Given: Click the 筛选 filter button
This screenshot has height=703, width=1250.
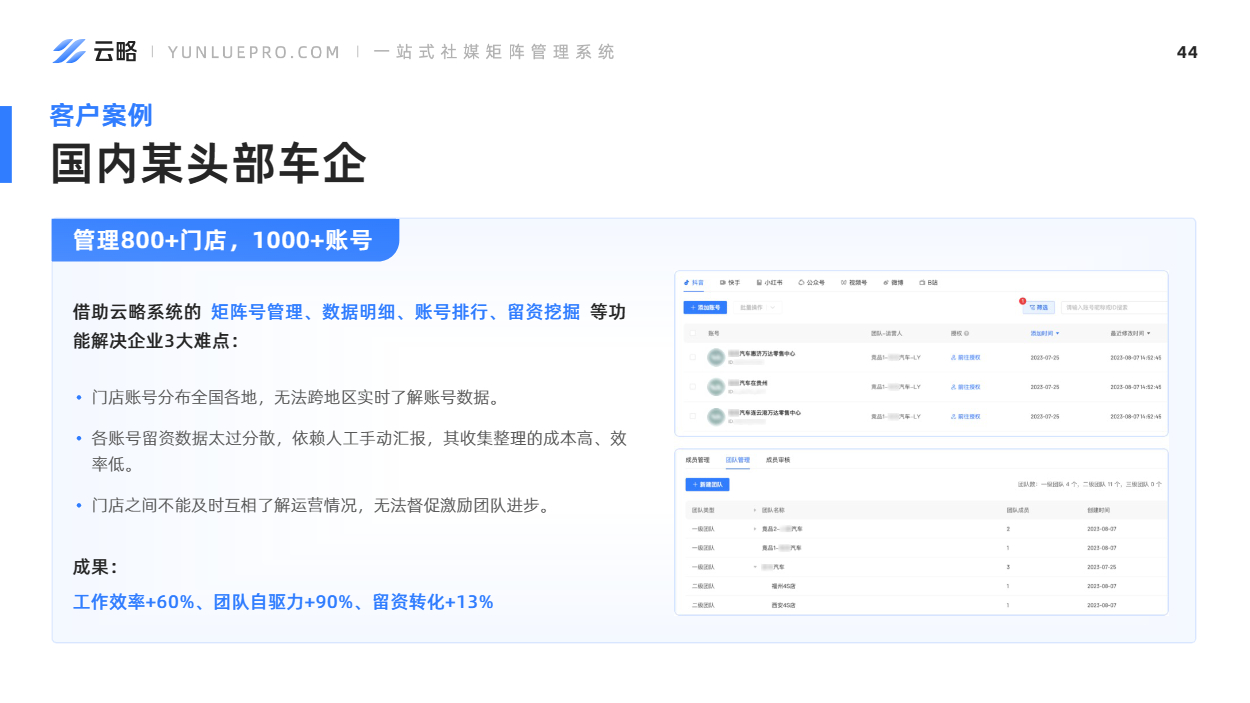Looking at the screenshot, I should point(1039,308).
